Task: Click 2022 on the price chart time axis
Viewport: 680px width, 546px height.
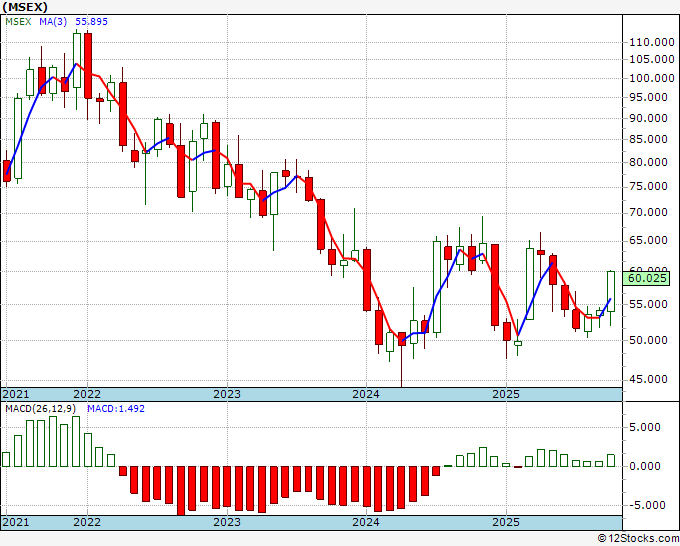Action: coord(87,394)
